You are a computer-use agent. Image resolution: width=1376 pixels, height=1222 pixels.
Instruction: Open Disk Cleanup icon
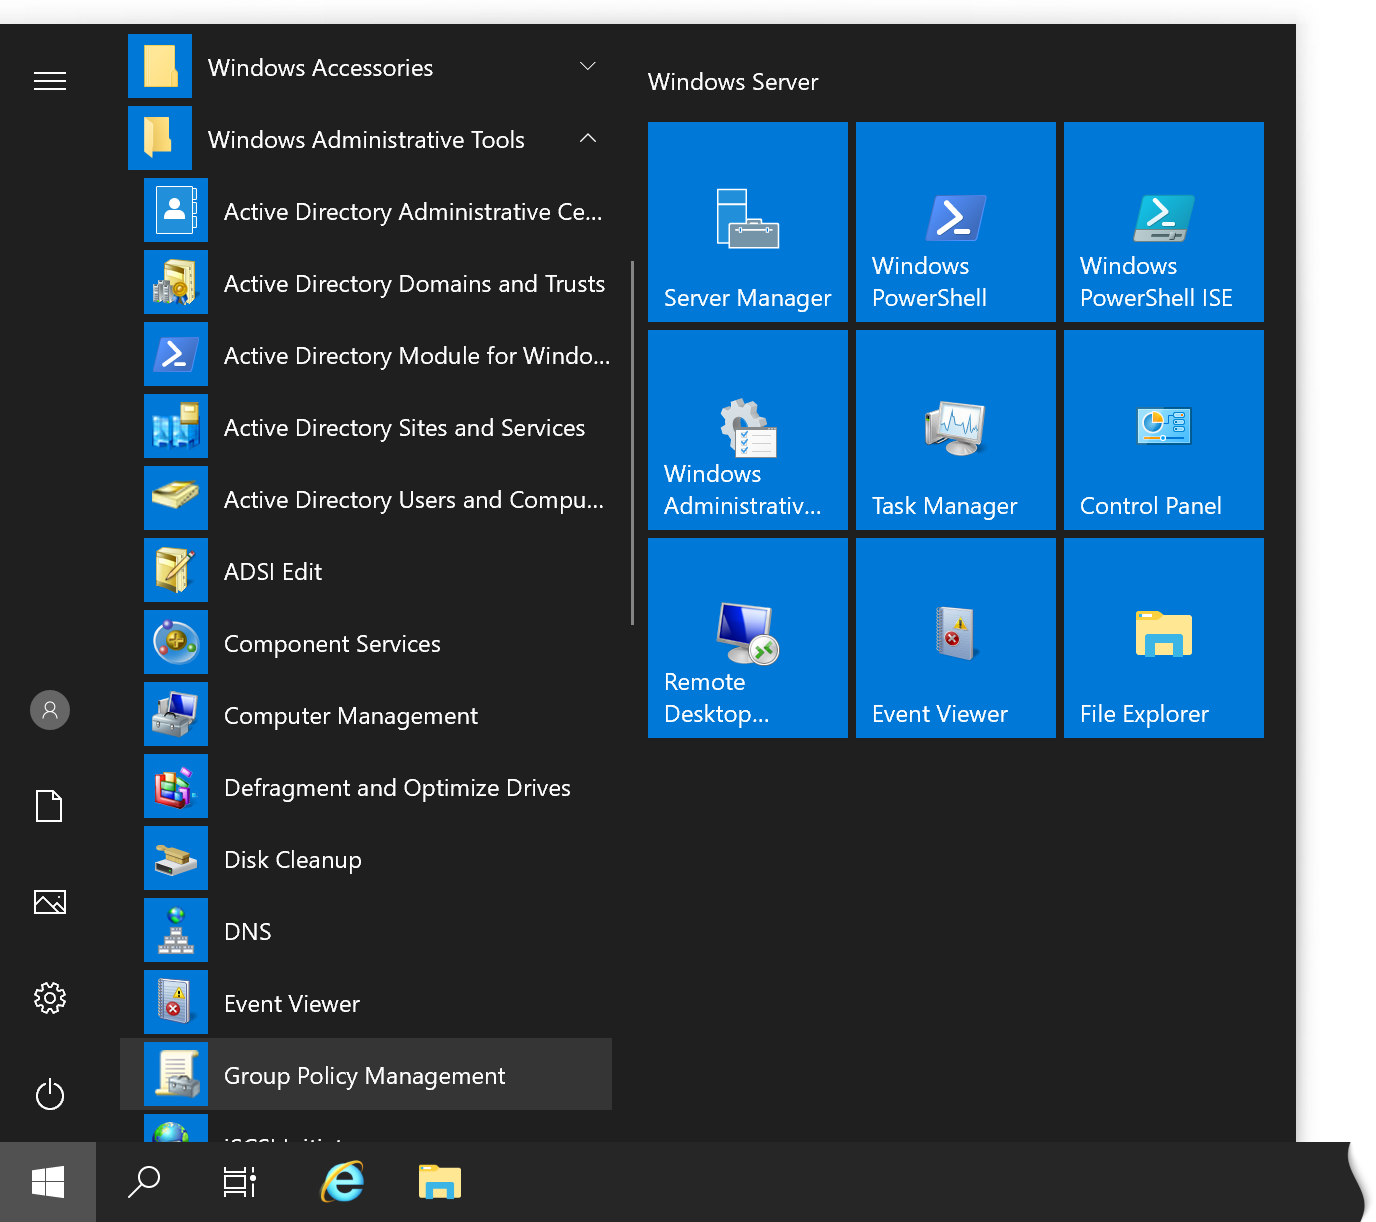pyautogui.click(x=176, y=858)
